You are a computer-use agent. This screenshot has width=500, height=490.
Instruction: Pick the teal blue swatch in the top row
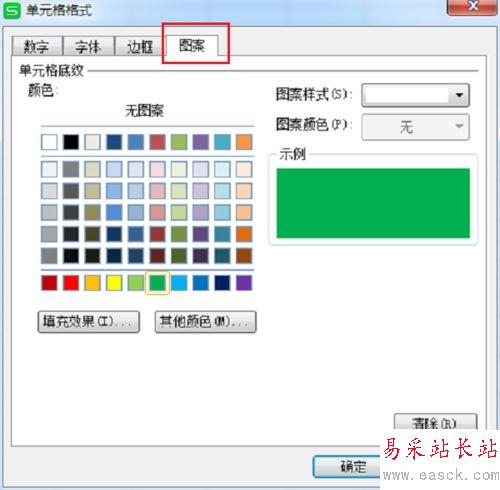222,142
